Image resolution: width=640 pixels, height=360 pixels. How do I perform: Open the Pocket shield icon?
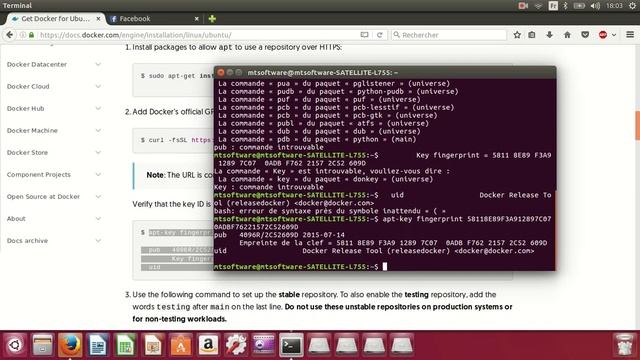click(x=585, y=35)
